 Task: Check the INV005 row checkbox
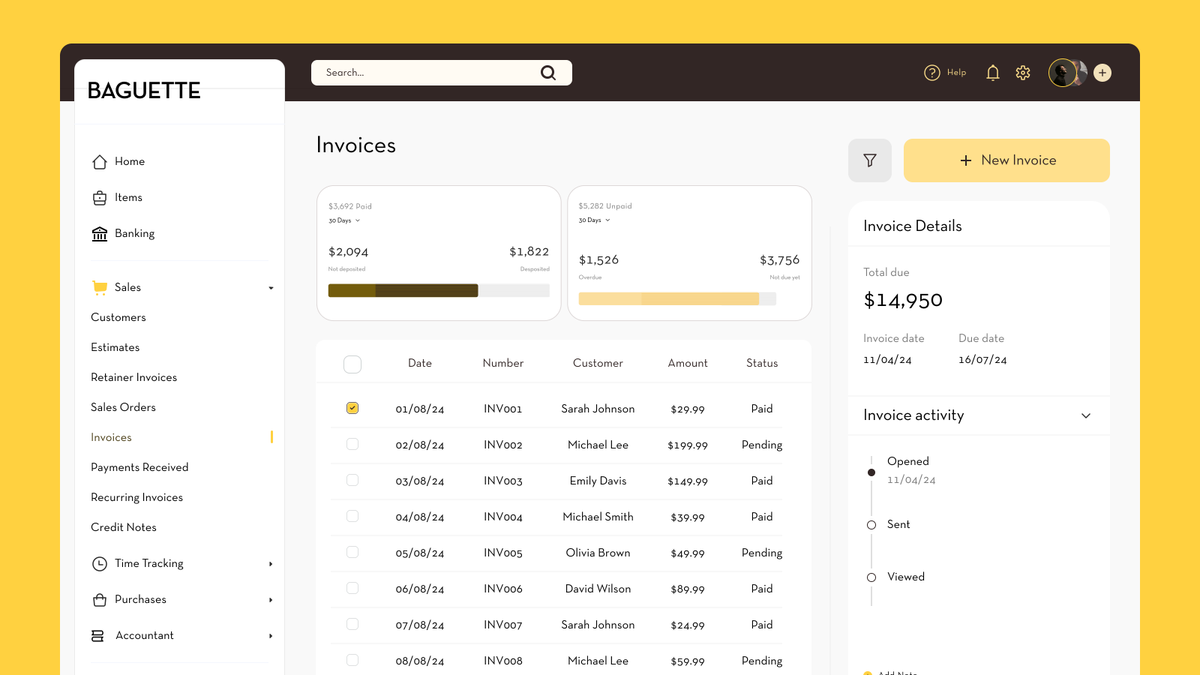click(x=352, y=552)
